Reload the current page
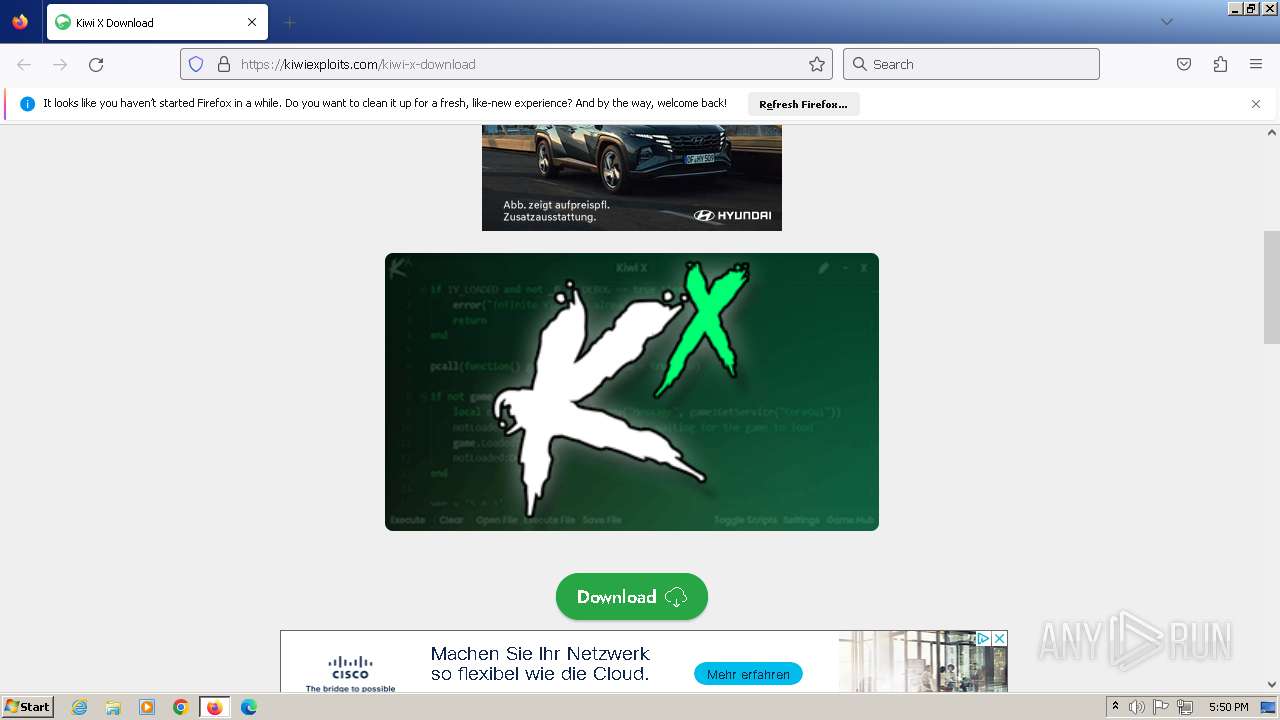1280x720 pixels. [x=96, y=64]
